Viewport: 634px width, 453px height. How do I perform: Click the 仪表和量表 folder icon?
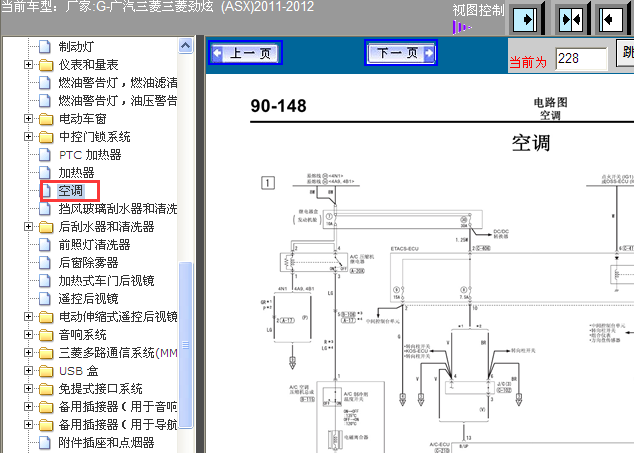46,65
